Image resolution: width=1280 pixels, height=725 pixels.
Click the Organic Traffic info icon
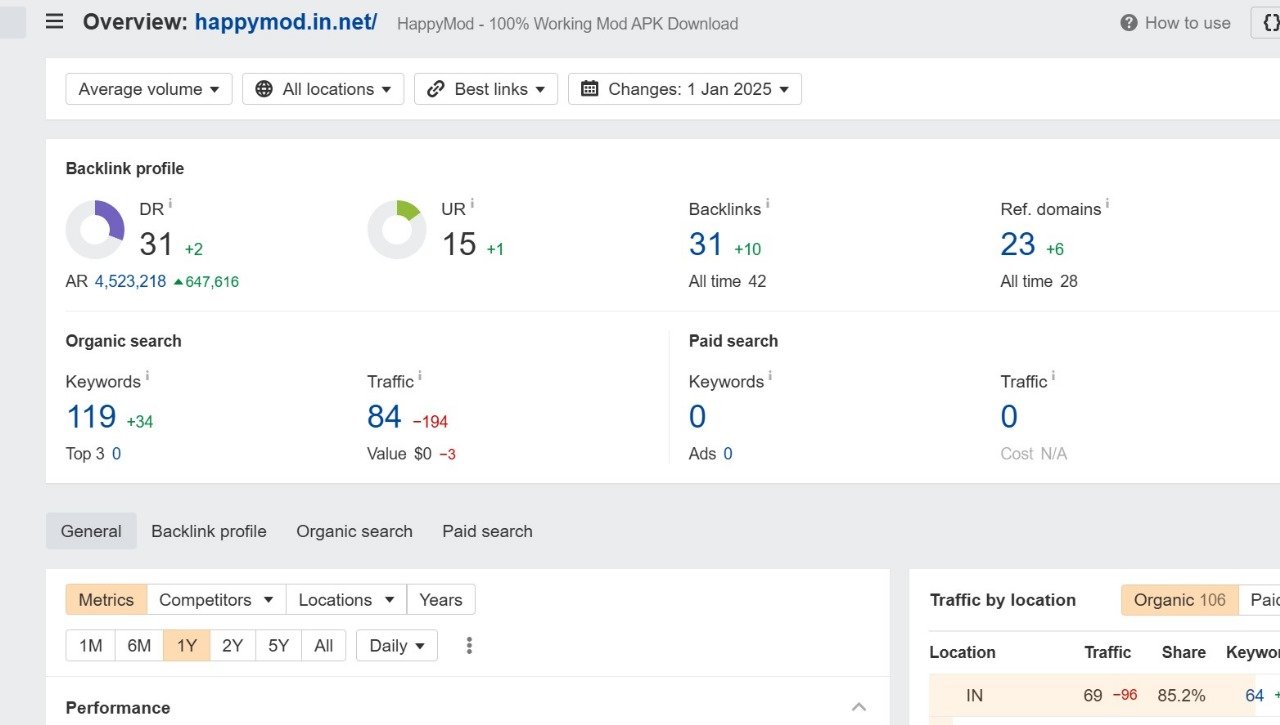420,376
